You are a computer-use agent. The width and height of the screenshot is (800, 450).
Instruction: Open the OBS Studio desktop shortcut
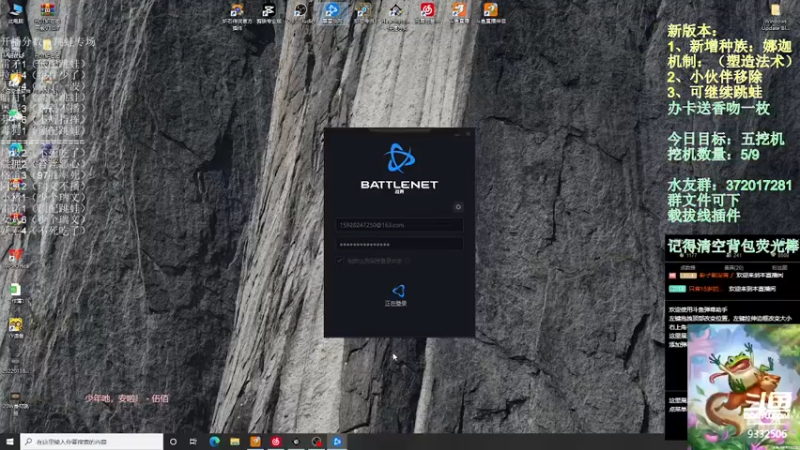(x=300, y=13)
